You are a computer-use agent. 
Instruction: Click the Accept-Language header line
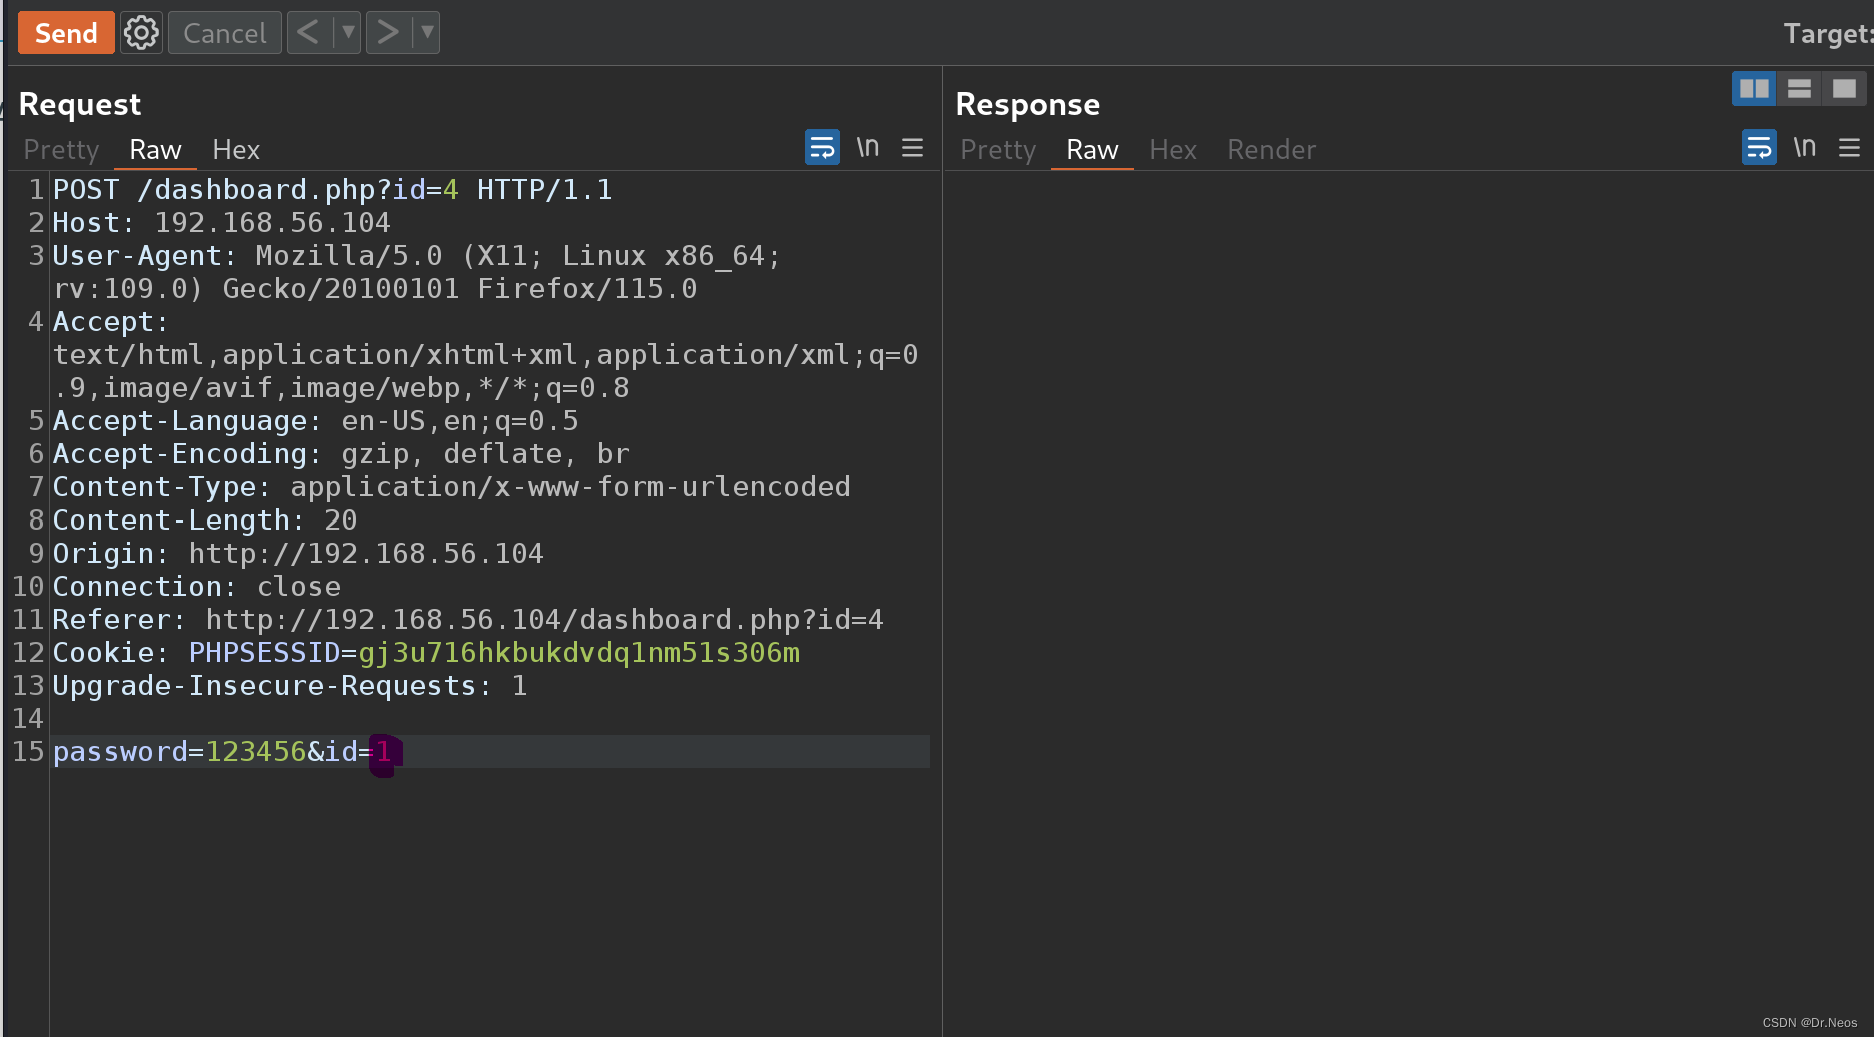coord(315,421)
